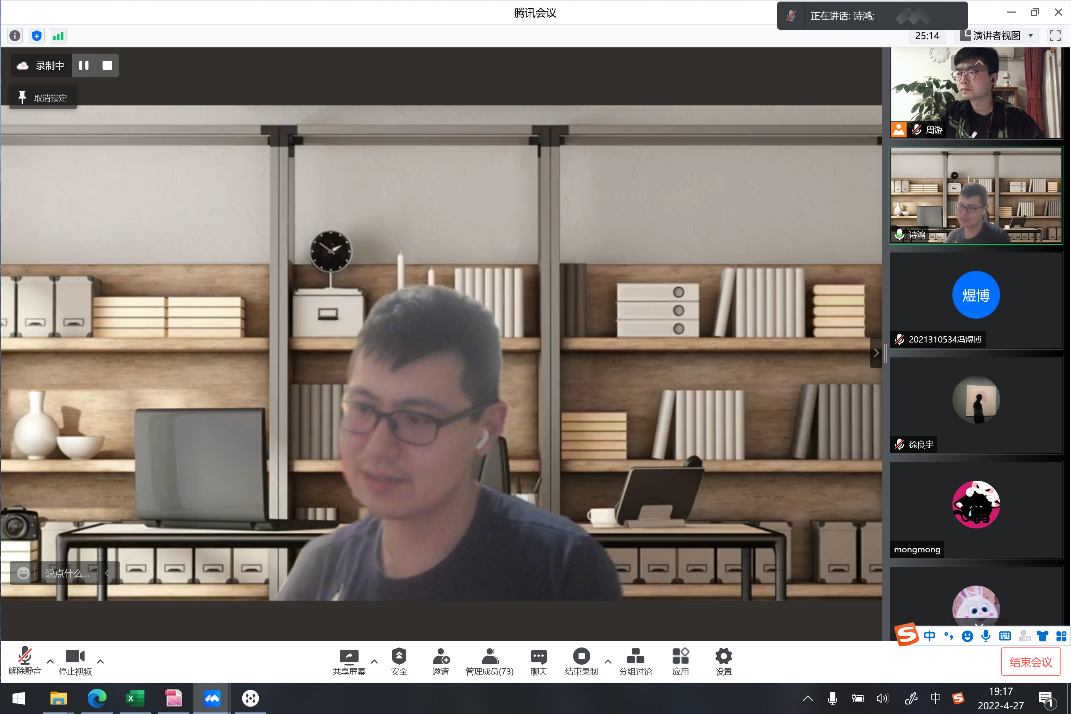
Task: Click the Invite participants icon
Action: click(x=440, y=657)
